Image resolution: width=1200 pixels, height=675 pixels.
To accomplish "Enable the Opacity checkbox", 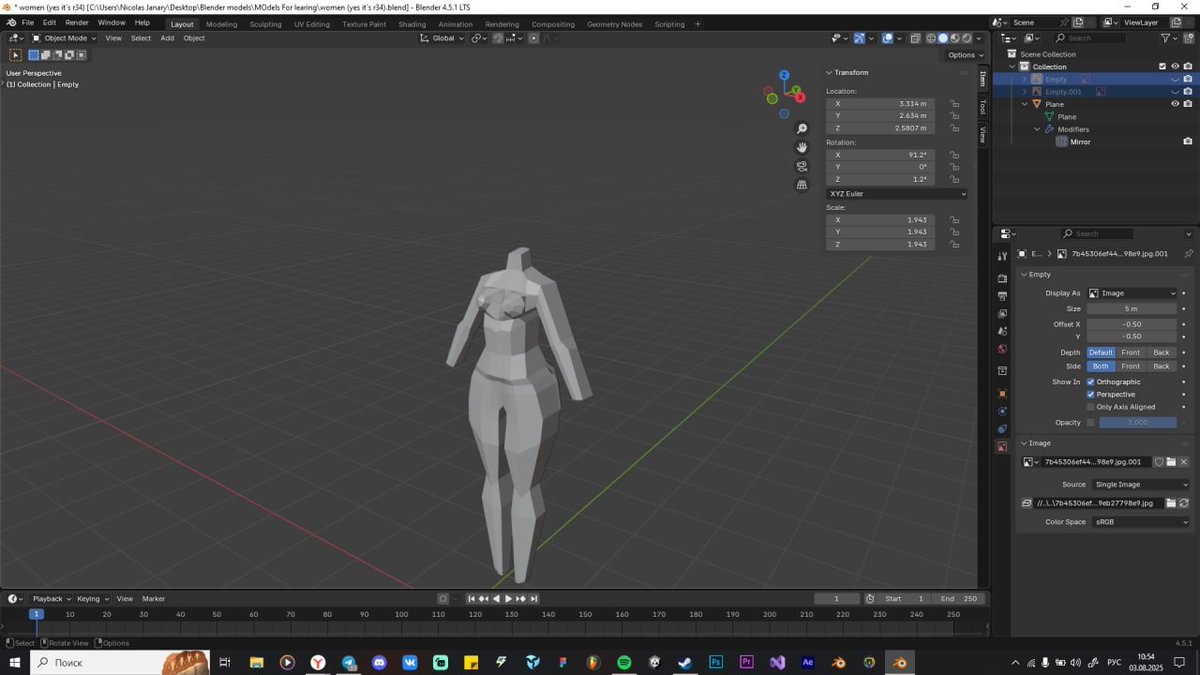I will tap(1091, 422).
